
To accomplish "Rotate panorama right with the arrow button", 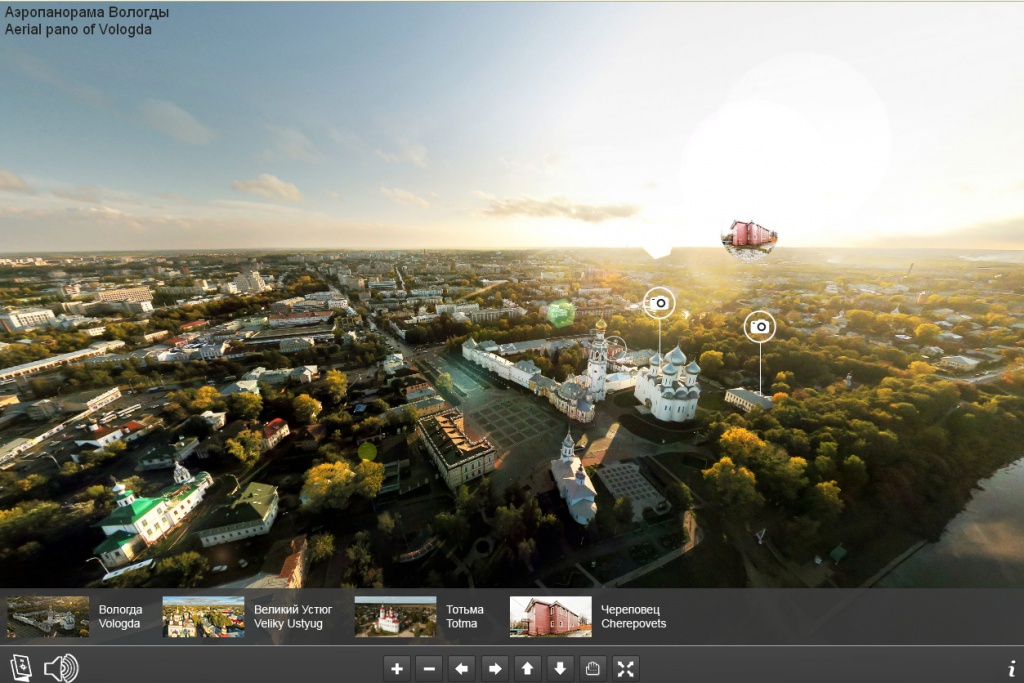I will coord(495,669).
